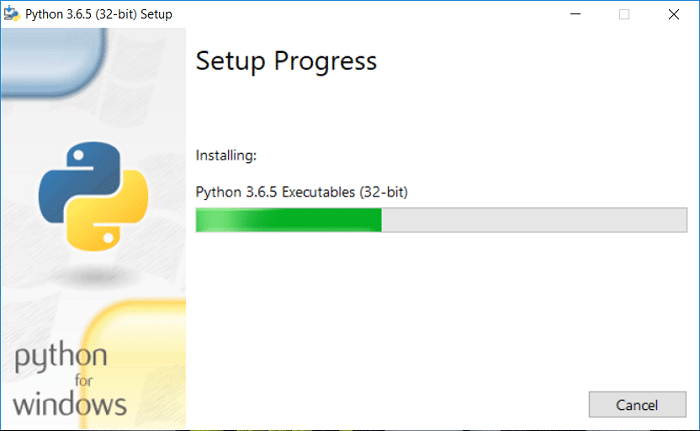The height and width of the screenshot is (431, 700).
Task: Minimize the Python Setup window
Action: click(x=577, y=14)
